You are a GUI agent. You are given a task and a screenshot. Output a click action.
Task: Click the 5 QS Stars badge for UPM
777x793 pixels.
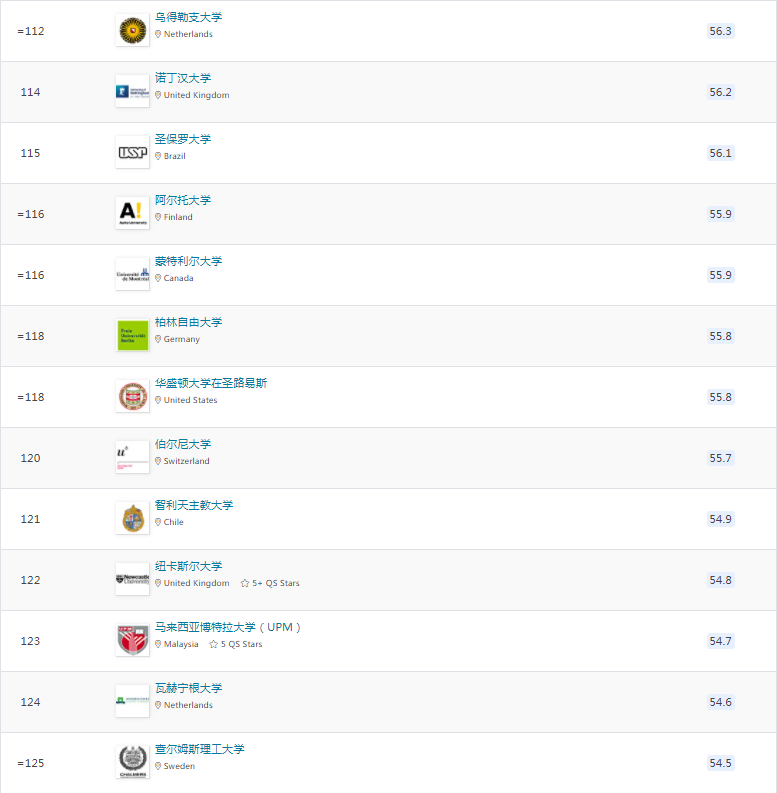[236, 644]
